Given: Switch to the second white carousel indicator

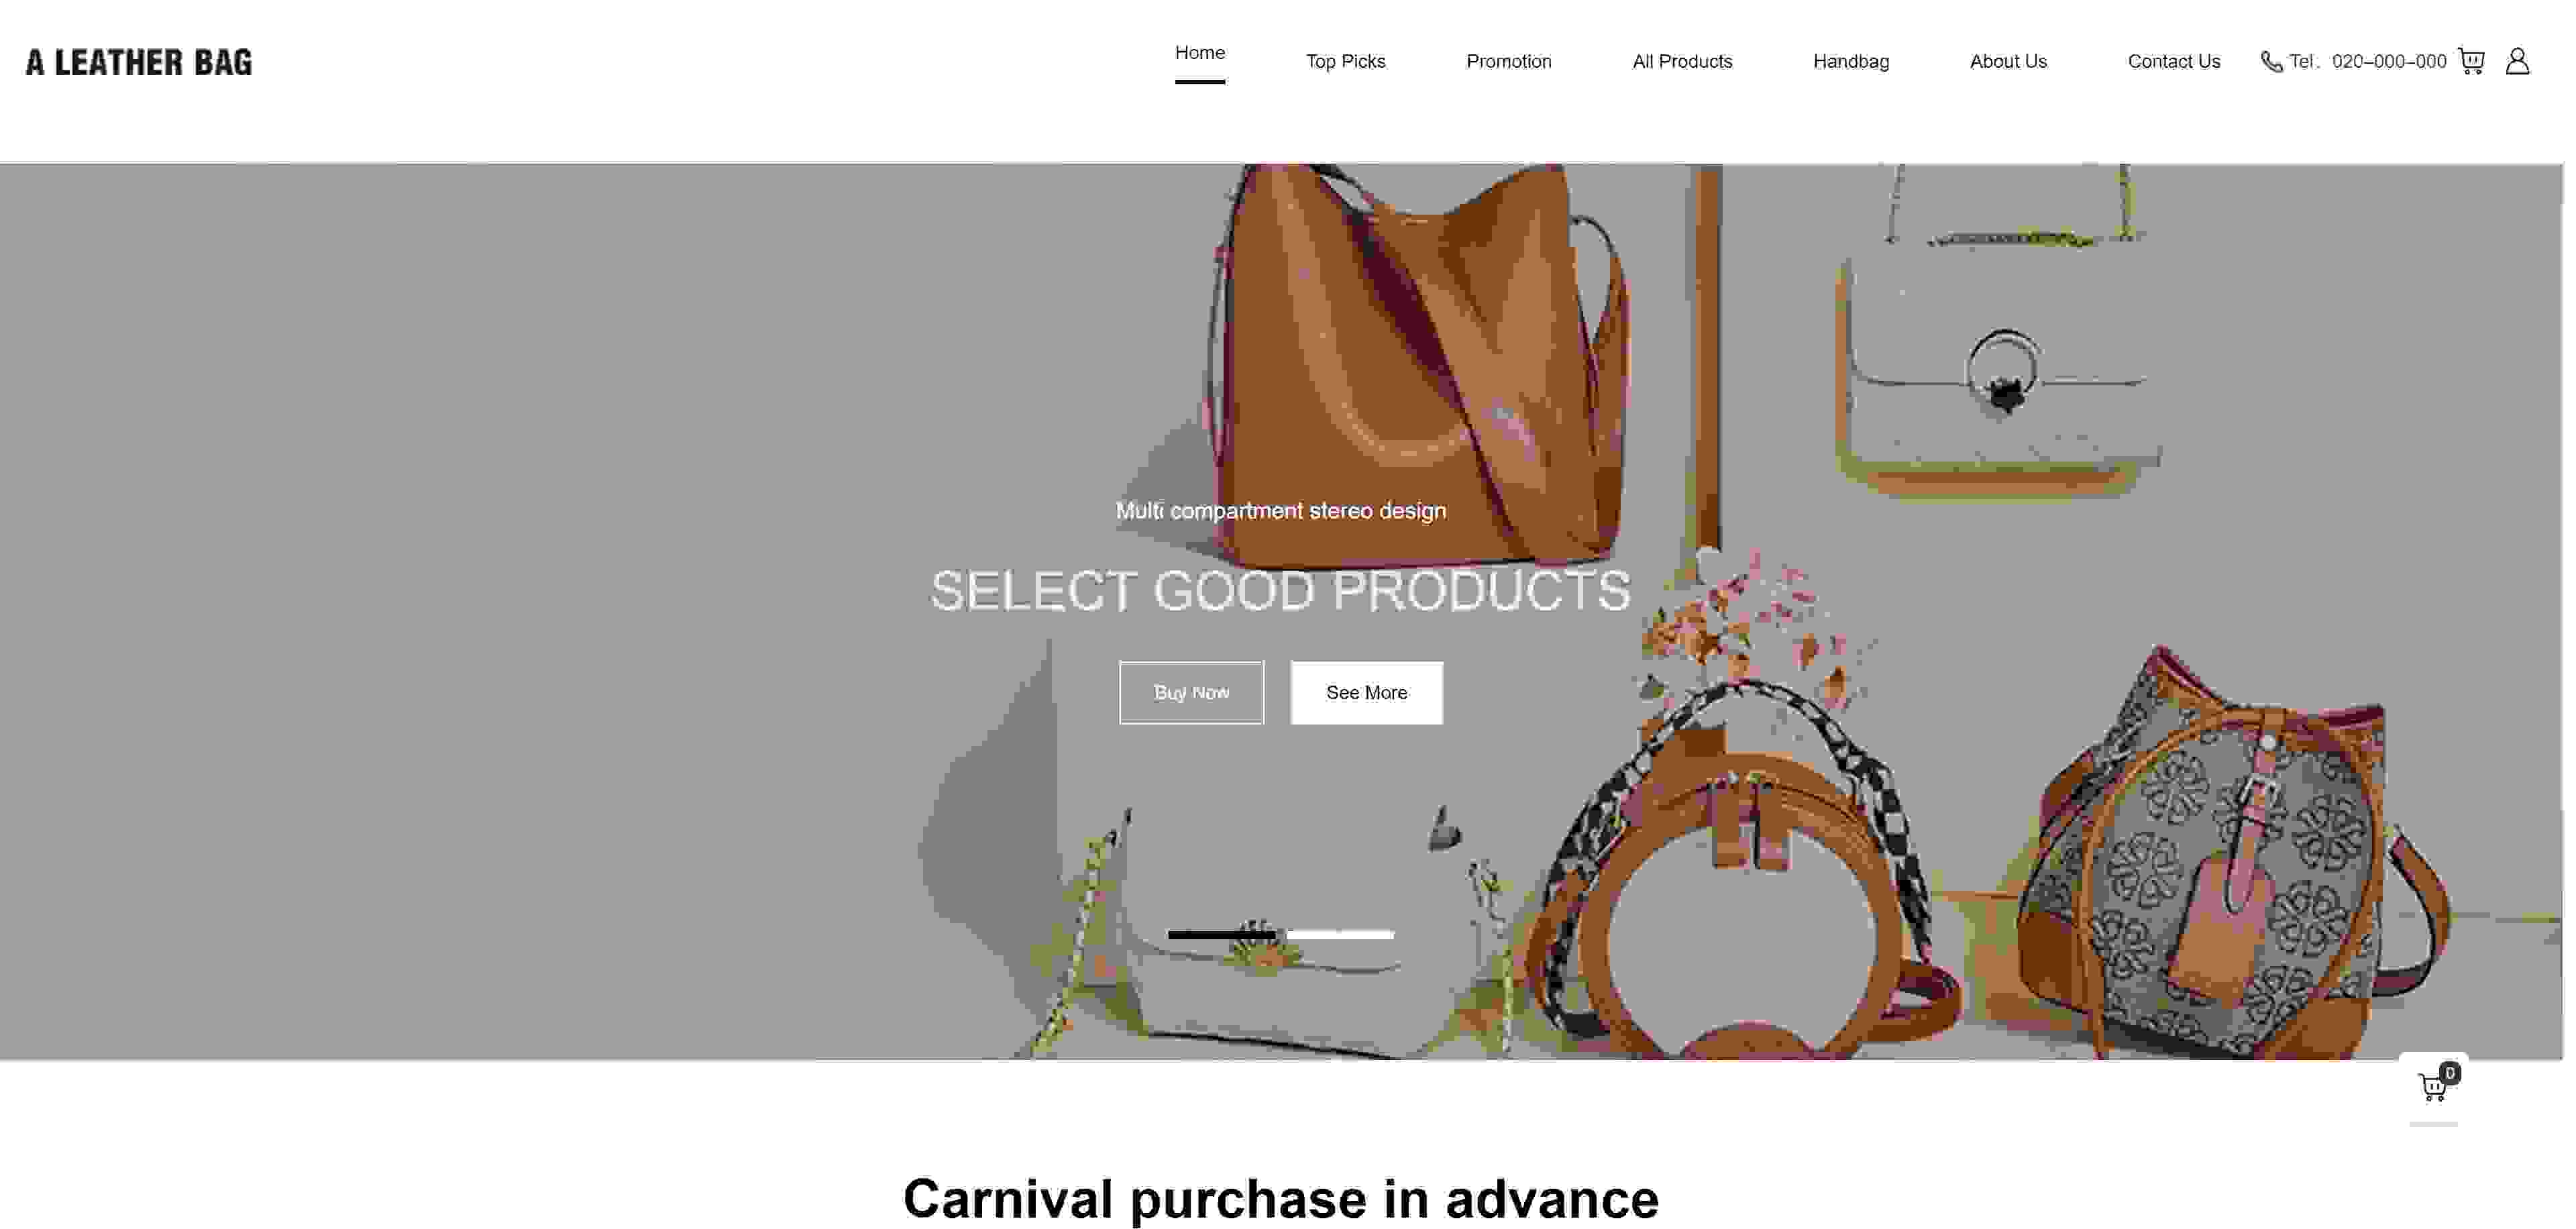Looking at the screenshot, I should pos(1340,934).
